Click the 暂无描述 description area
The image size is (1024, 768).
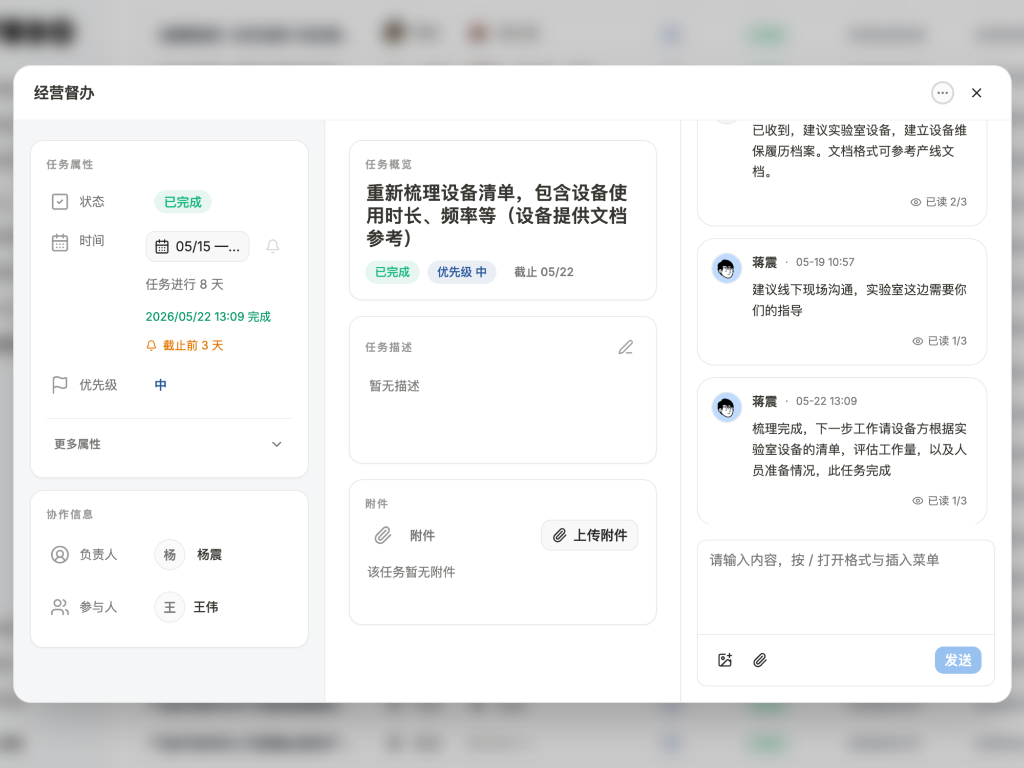[x=394, y=386]
